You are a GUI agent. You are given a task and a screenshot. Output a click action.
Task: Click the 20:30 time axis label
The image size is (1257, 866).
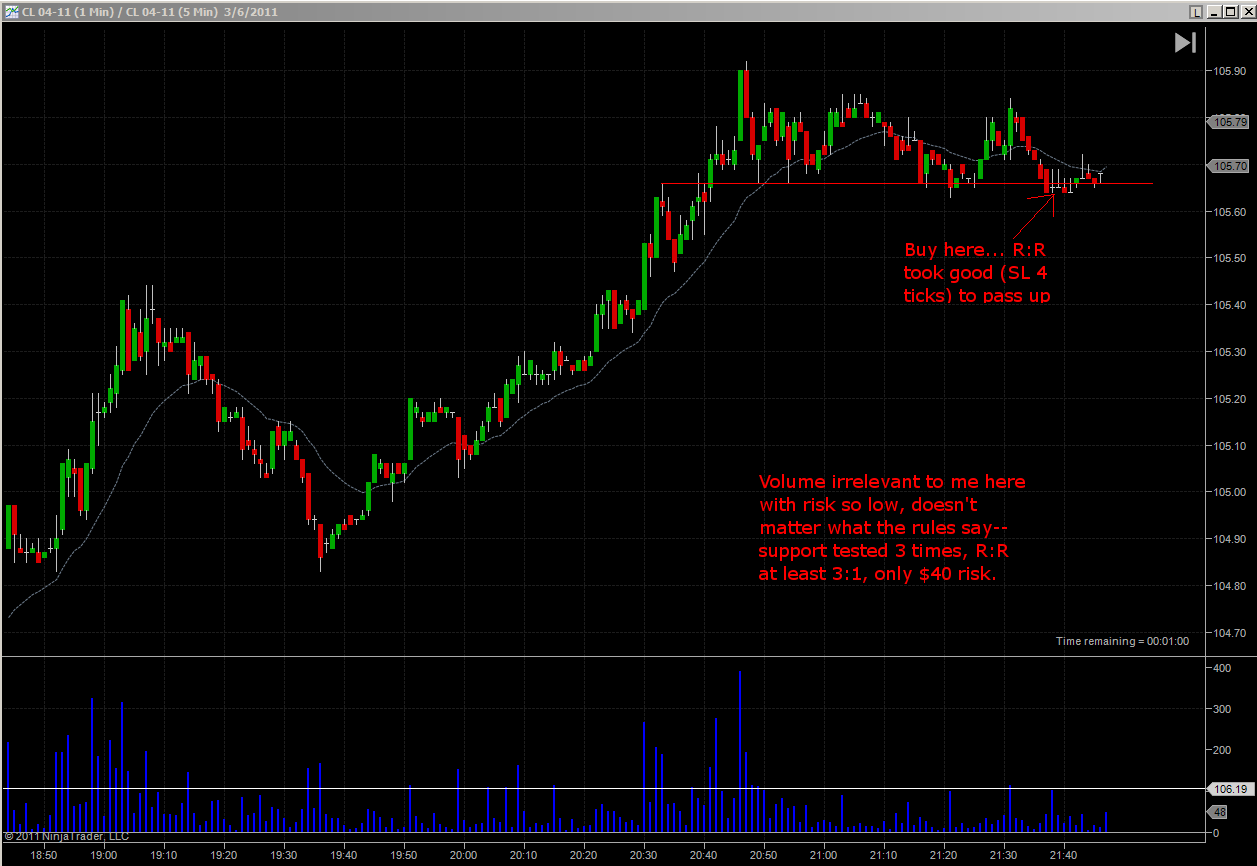(x=644, y=856)
